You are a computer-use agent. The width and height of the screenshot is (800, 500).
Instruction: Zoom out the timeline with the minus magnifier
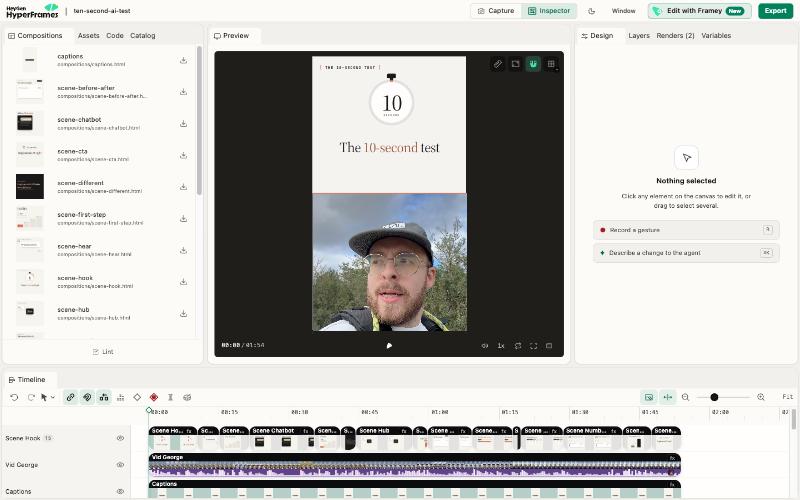pyautogui.click(x=686, y=397)
